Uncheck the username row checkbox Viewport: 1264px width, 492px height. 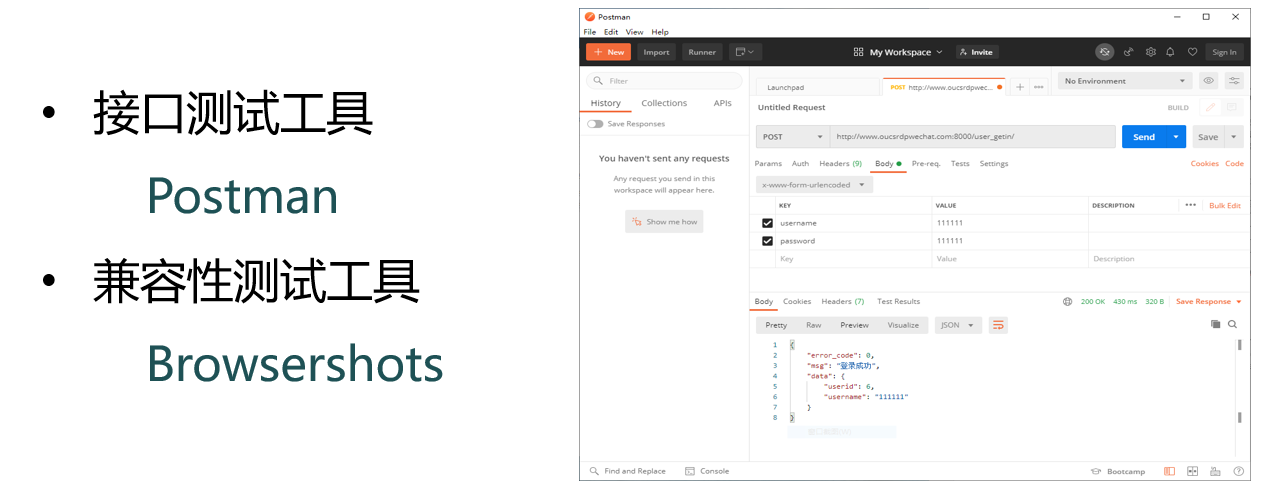pos(767,223)
